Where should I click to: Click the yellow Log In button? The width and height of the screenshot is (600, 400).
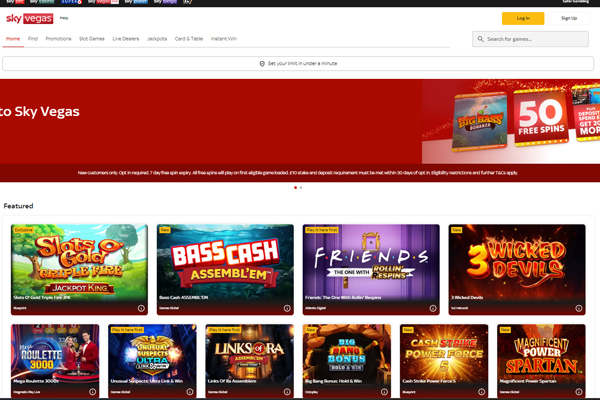pyautogui.click(x=523, y=18)
